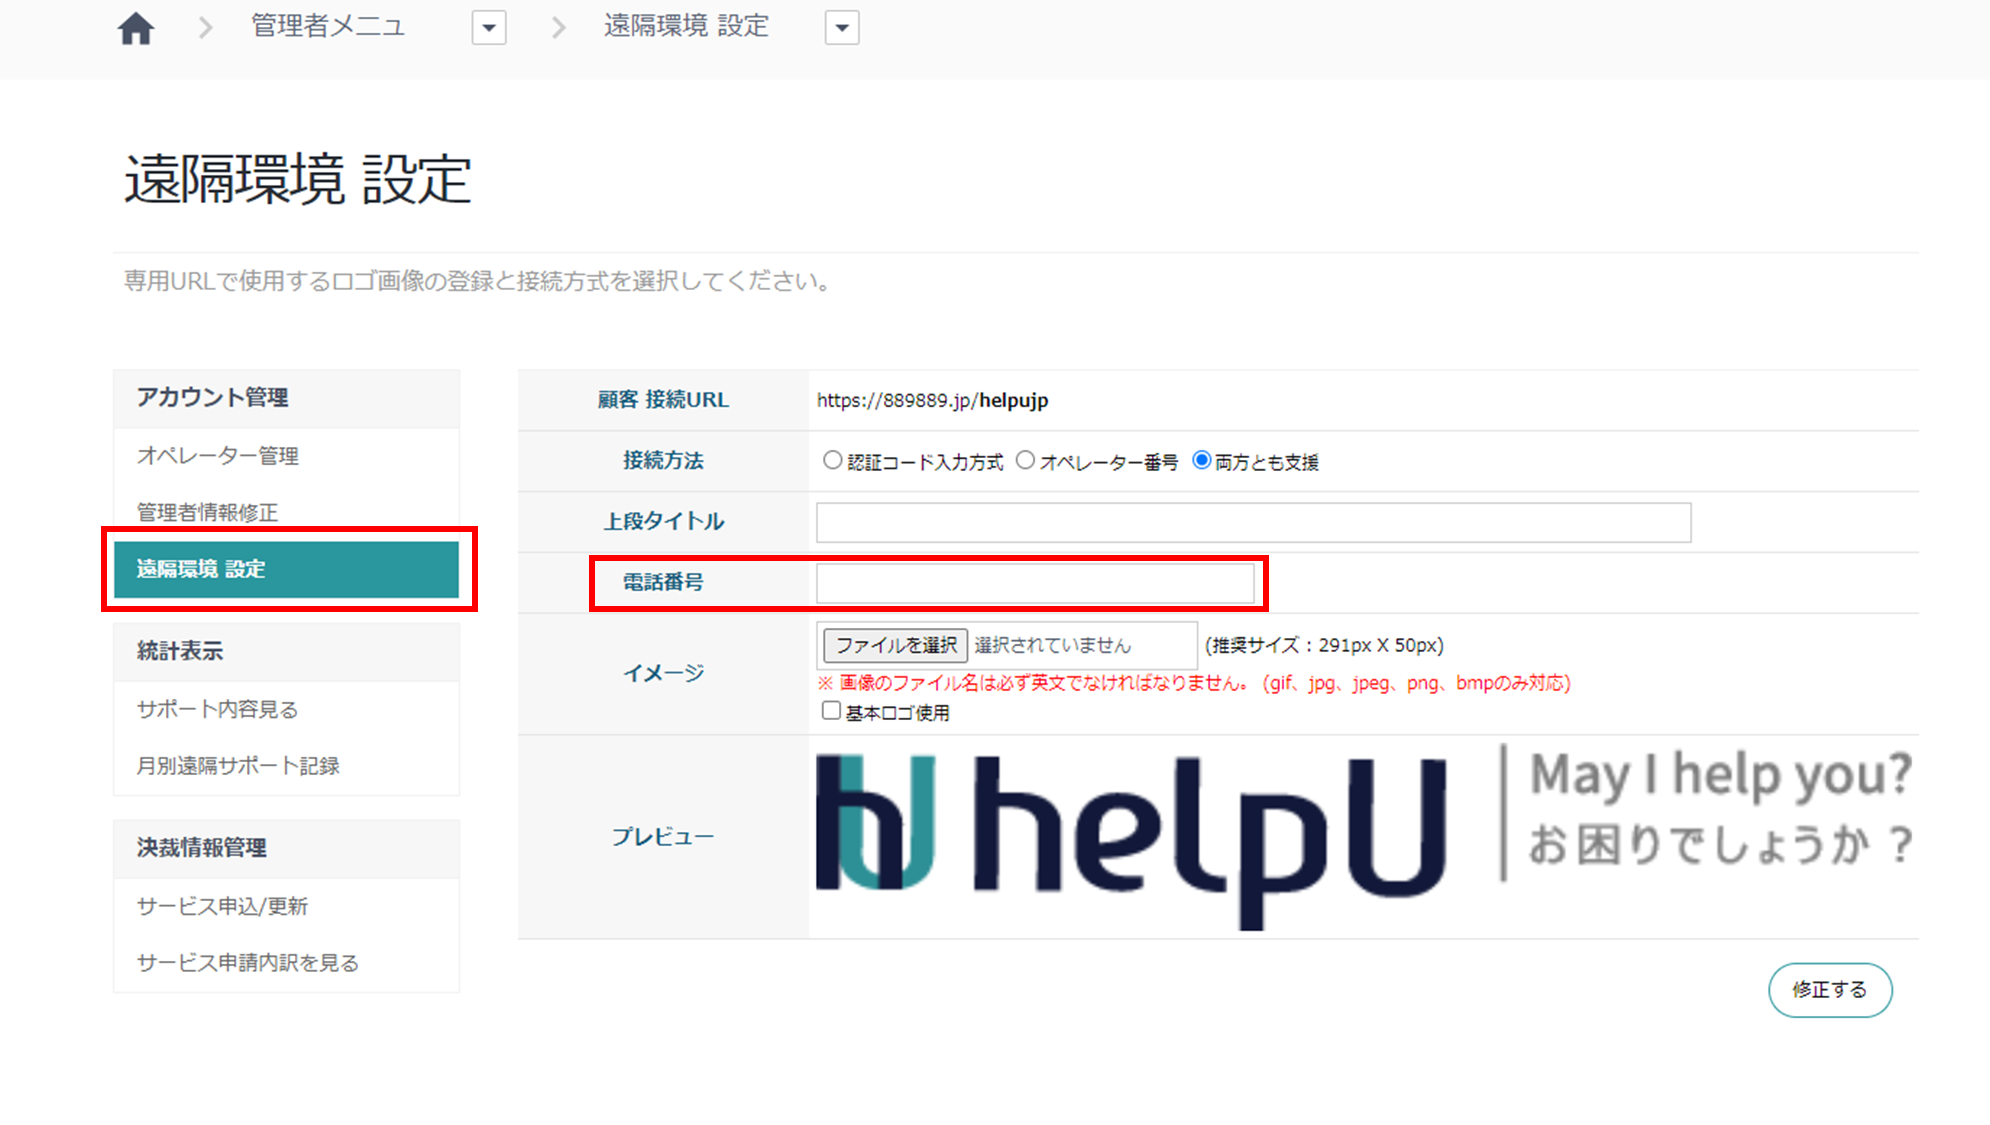1990x1125 pixels.
Task: Select the 認証コード入力方式 radio button
Action: (x=832, y=460)
